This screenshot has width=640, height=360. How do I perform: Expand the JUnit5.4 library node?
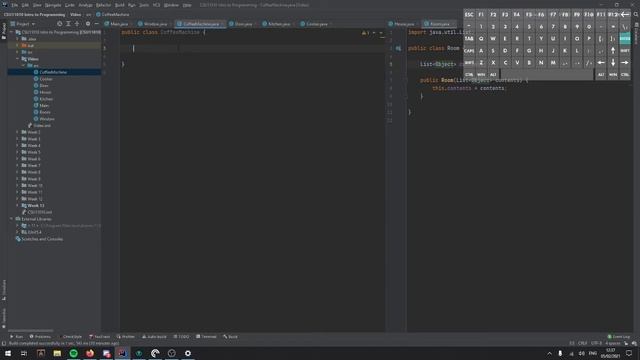pos(17,232)
